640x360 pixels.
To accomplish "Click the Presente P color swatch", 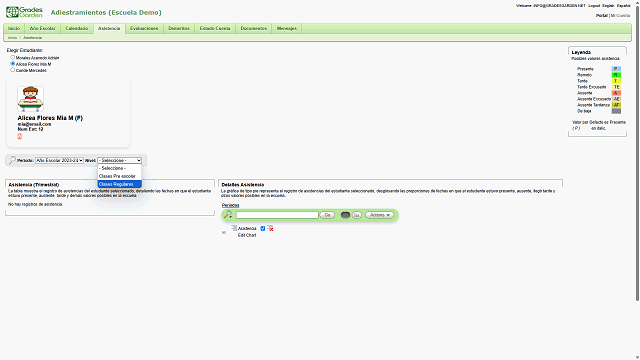I will pyautogui.click(x=616, y=69).
